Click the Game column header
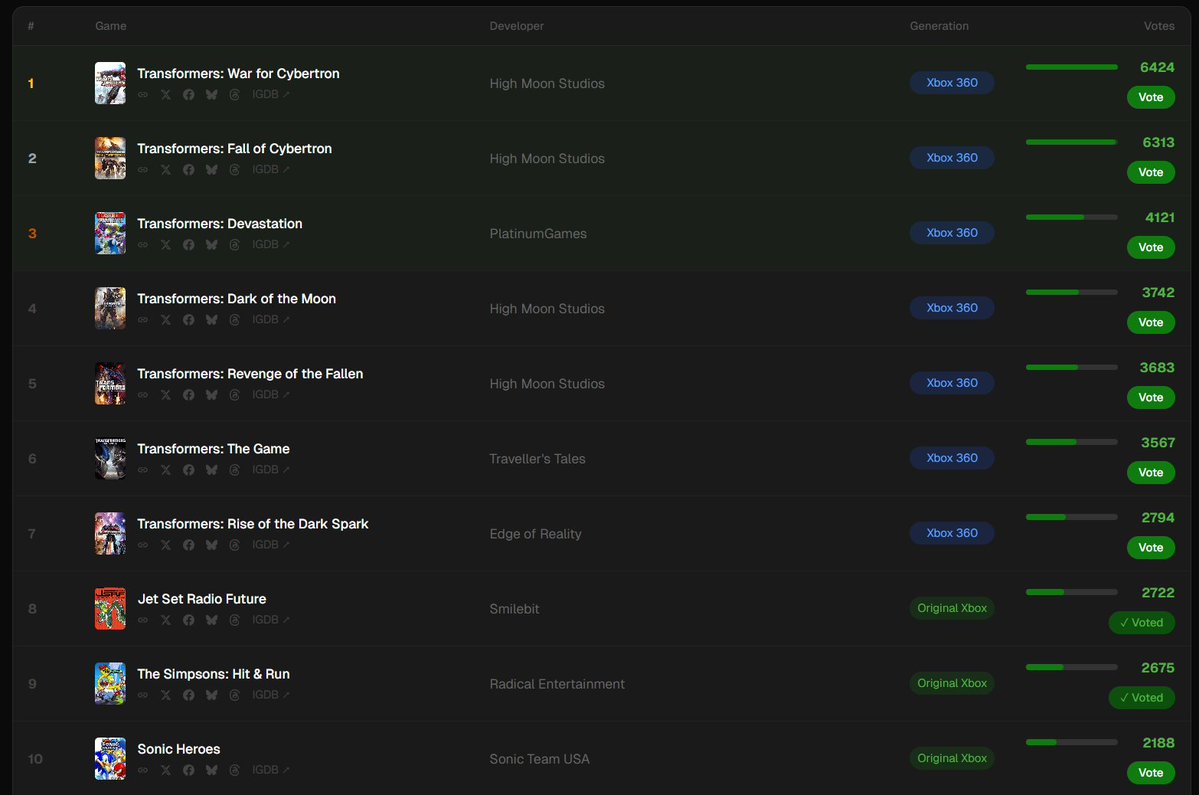 [111, 26]
